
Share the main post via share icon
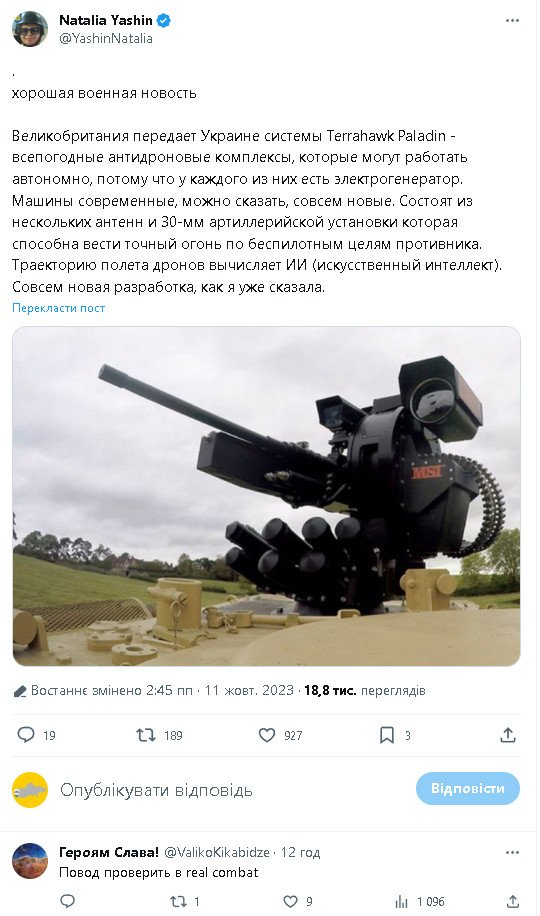pos(508,735)
